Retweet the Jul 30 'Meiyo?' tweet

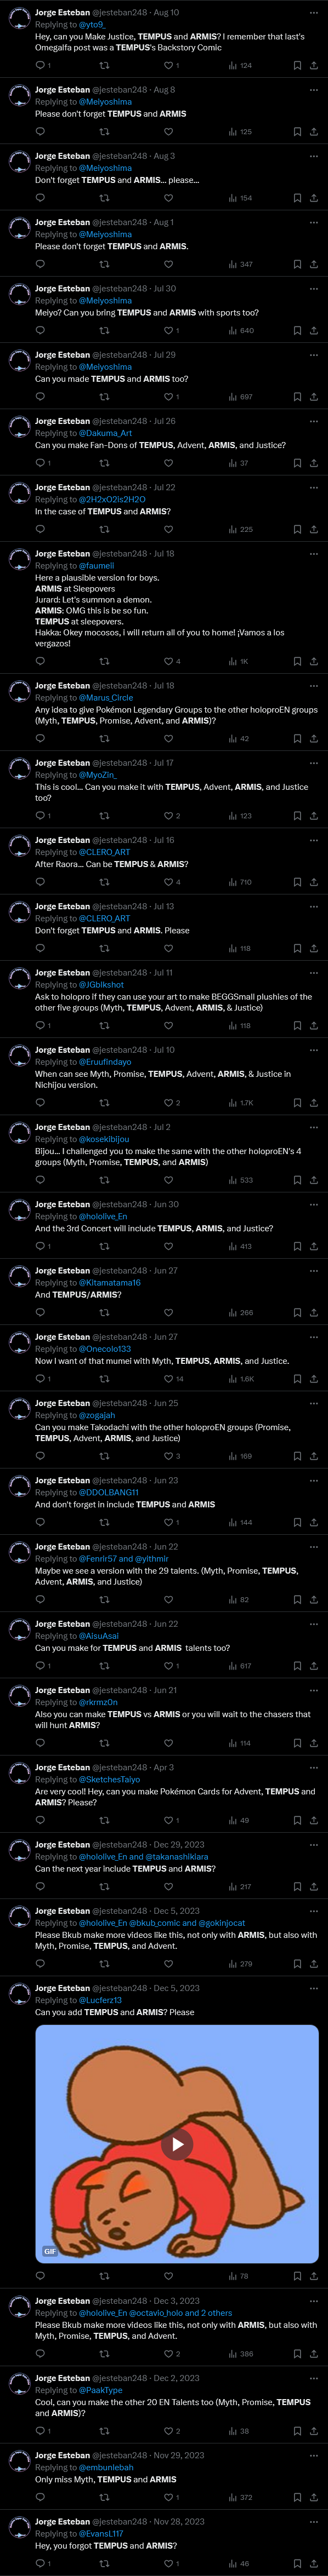[x=104, y=330]
